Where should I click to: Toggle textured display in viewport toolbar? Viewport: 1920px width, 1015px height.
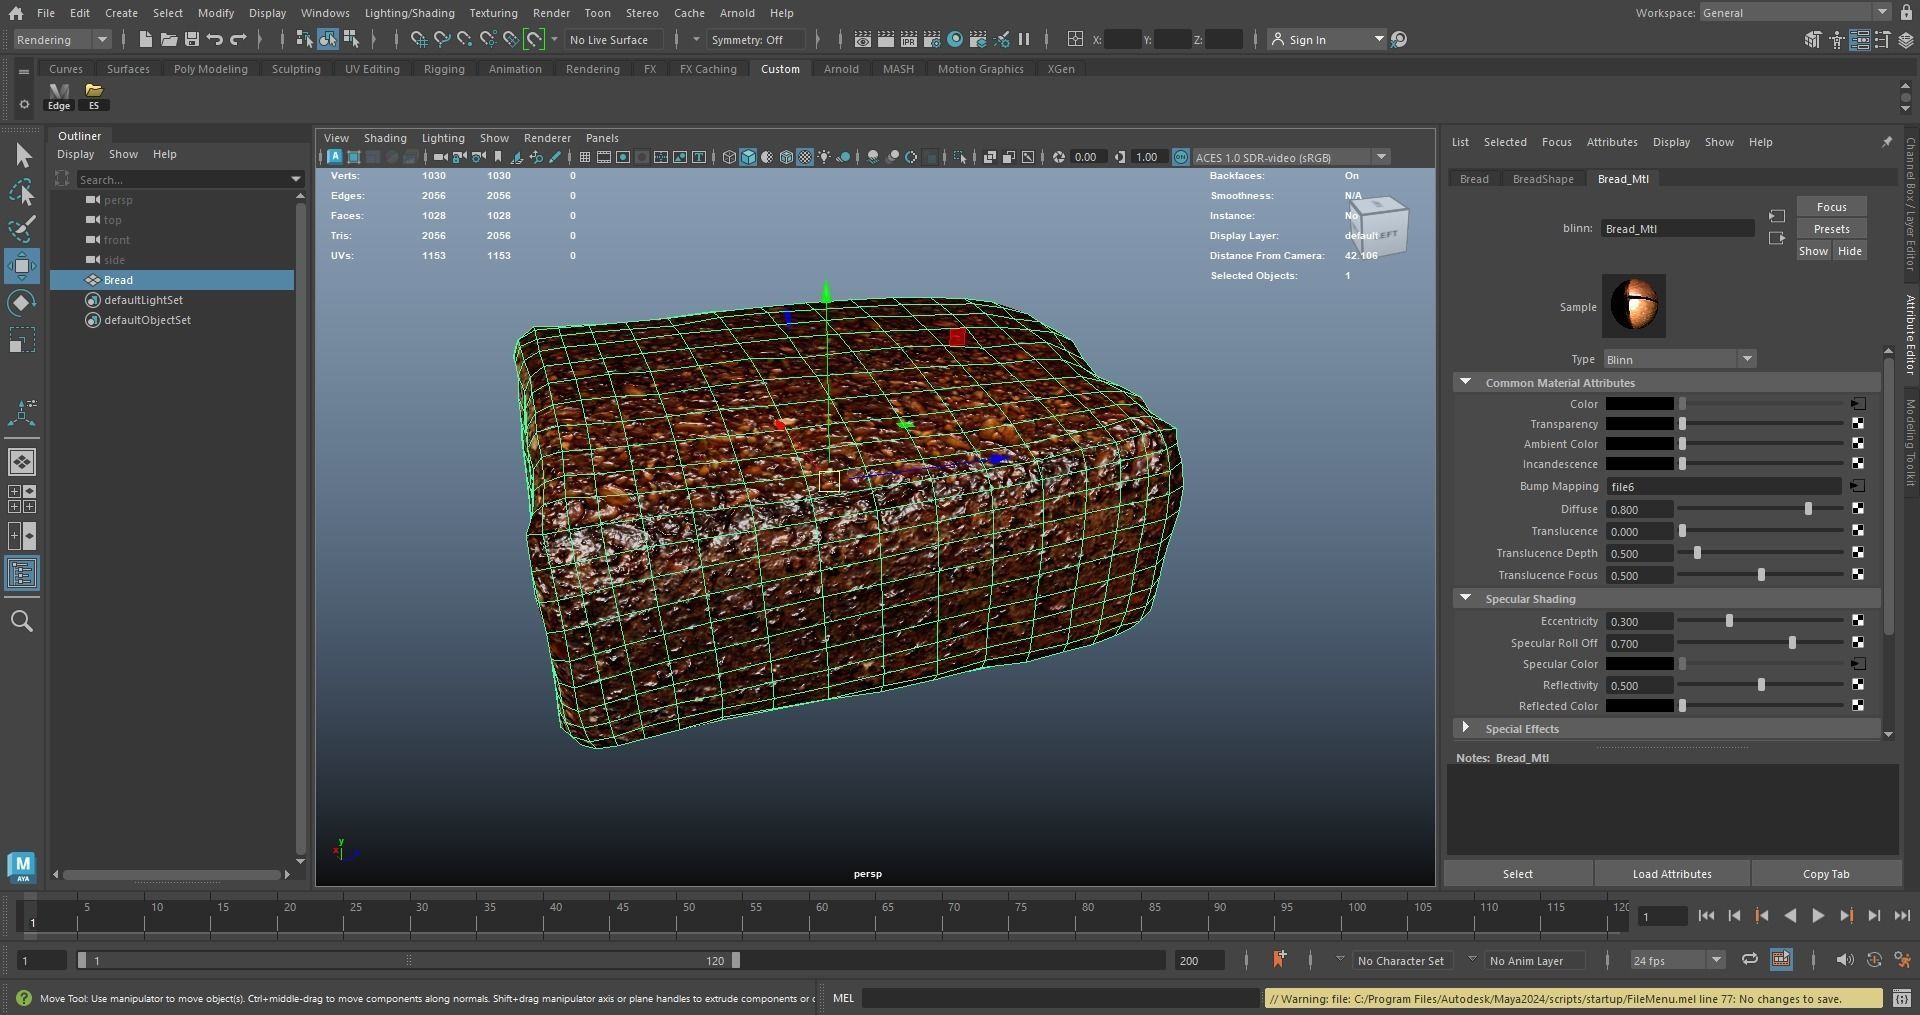(805, 157)
